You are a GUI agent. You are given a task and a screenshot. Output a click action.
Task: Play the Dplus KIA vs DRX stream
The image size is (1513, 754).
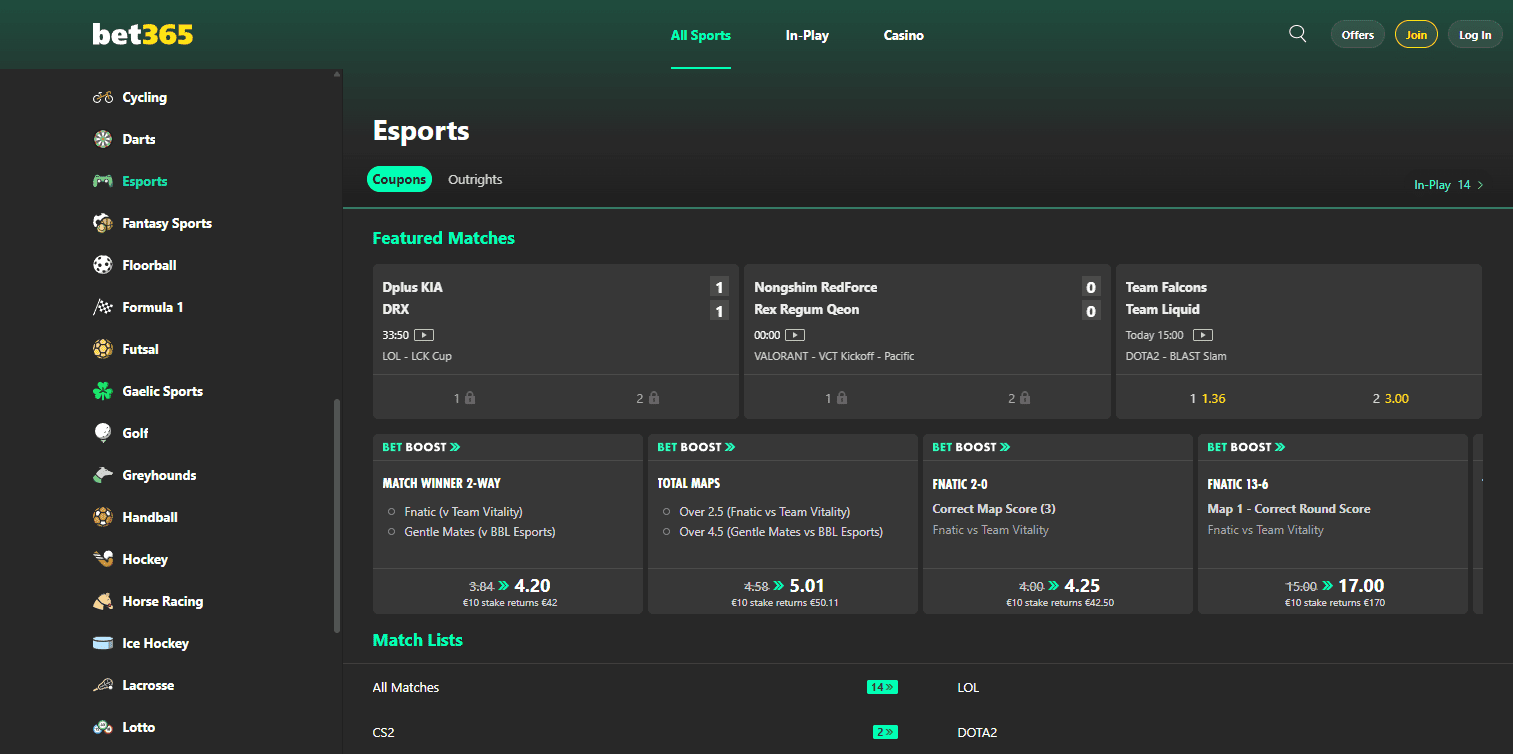pos(424,334)
